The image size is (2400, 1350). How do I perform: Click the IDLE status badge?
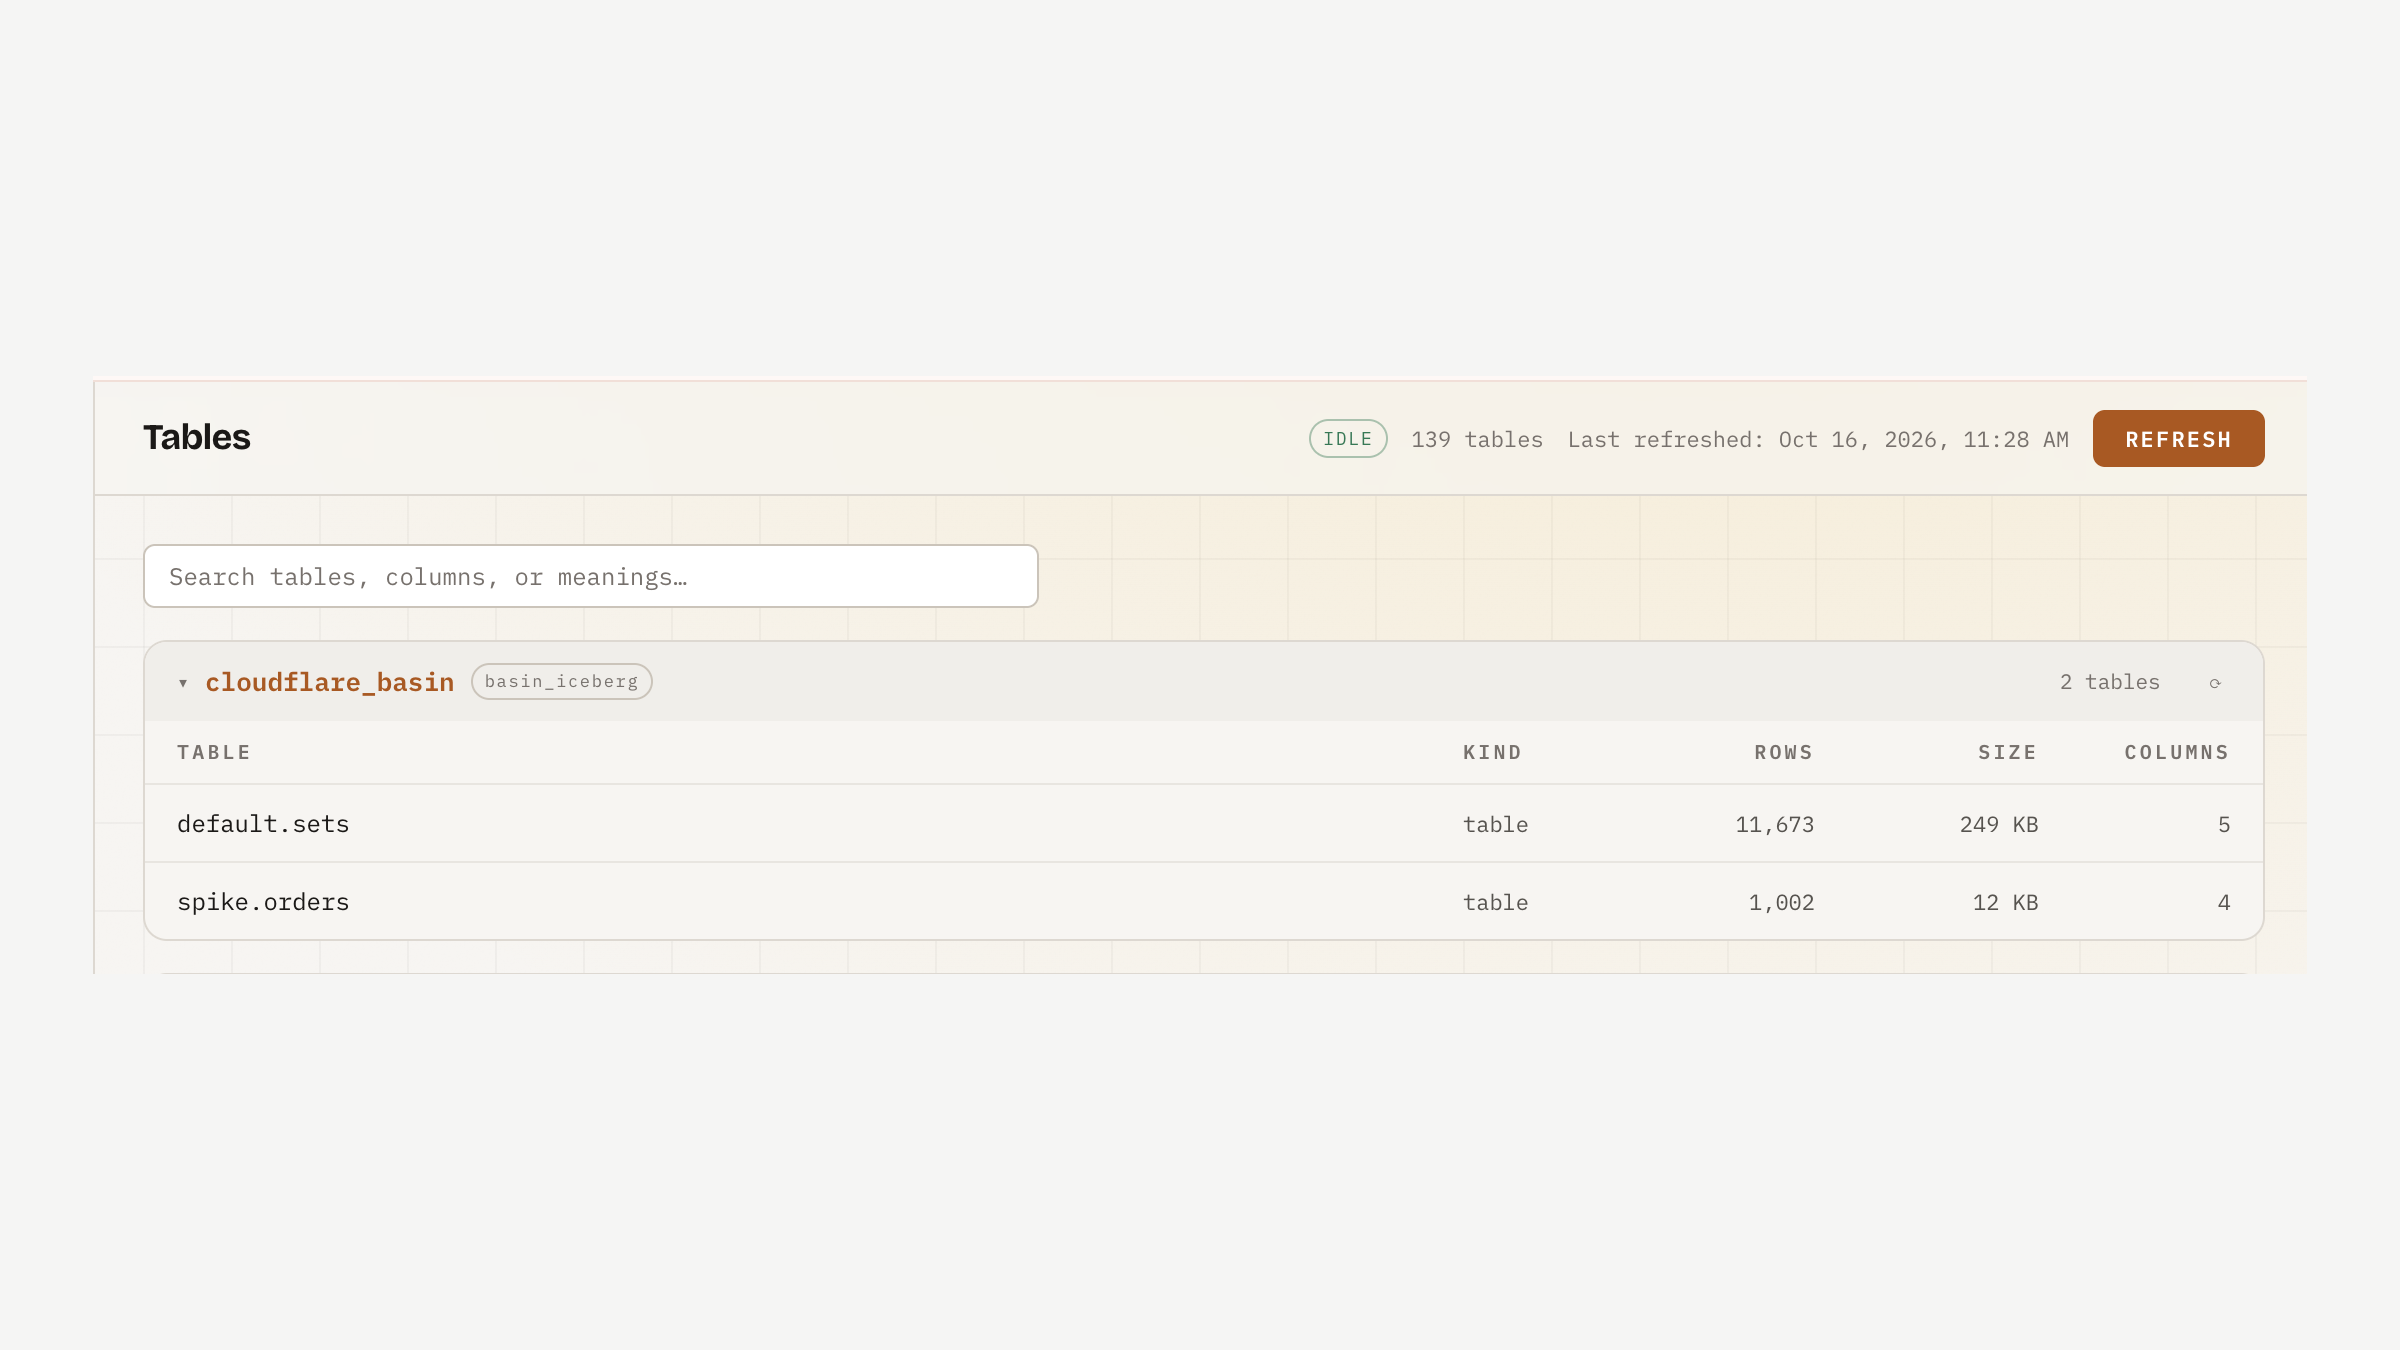[1348, 439]
